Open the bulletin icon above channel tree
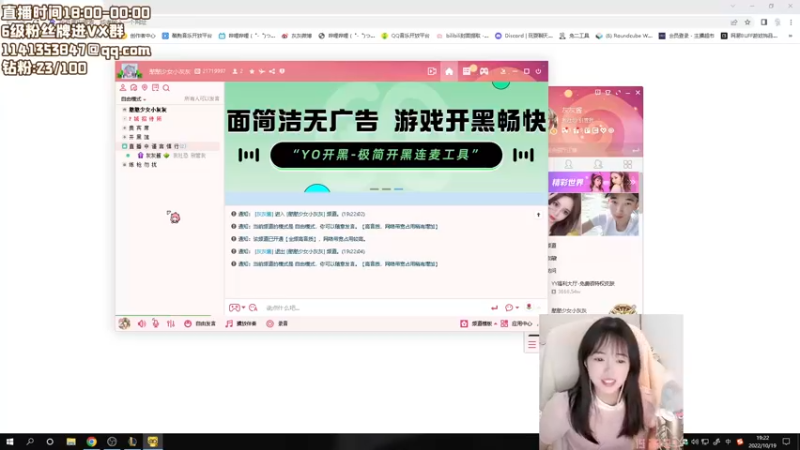 click(x=155, y=88)
